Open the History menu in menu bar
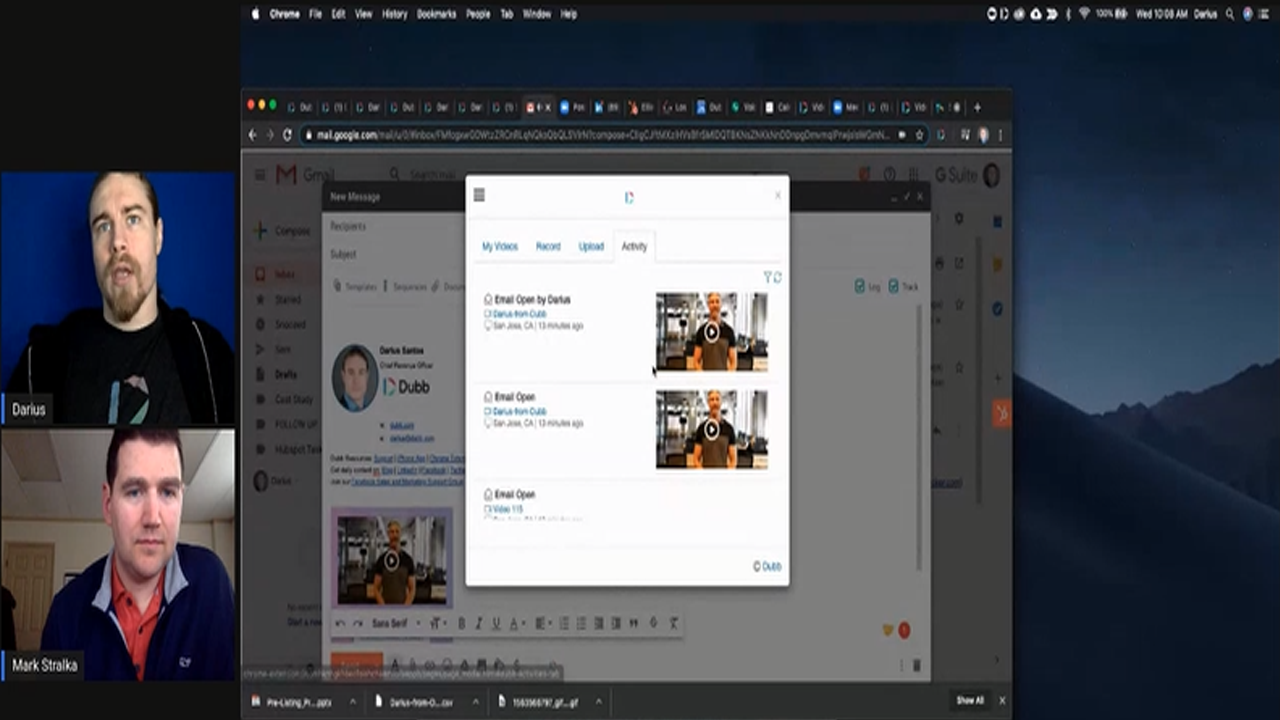The image size is (1280, 720). 394,14
